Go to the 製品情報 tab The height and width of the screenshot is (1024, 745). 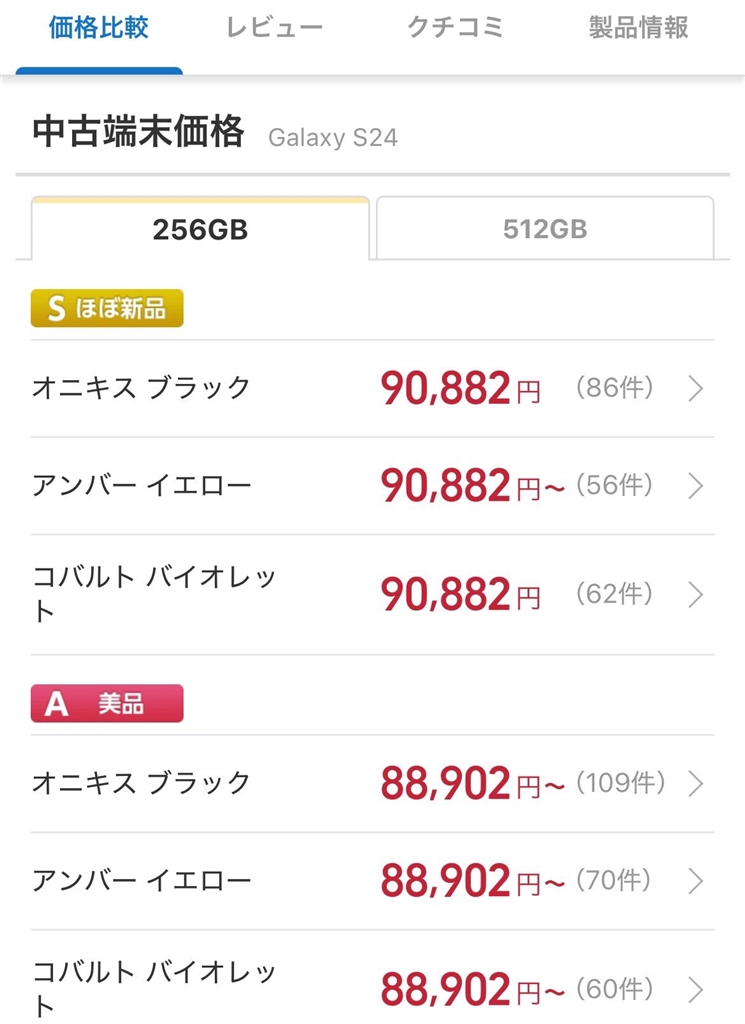tap(639, 28)
